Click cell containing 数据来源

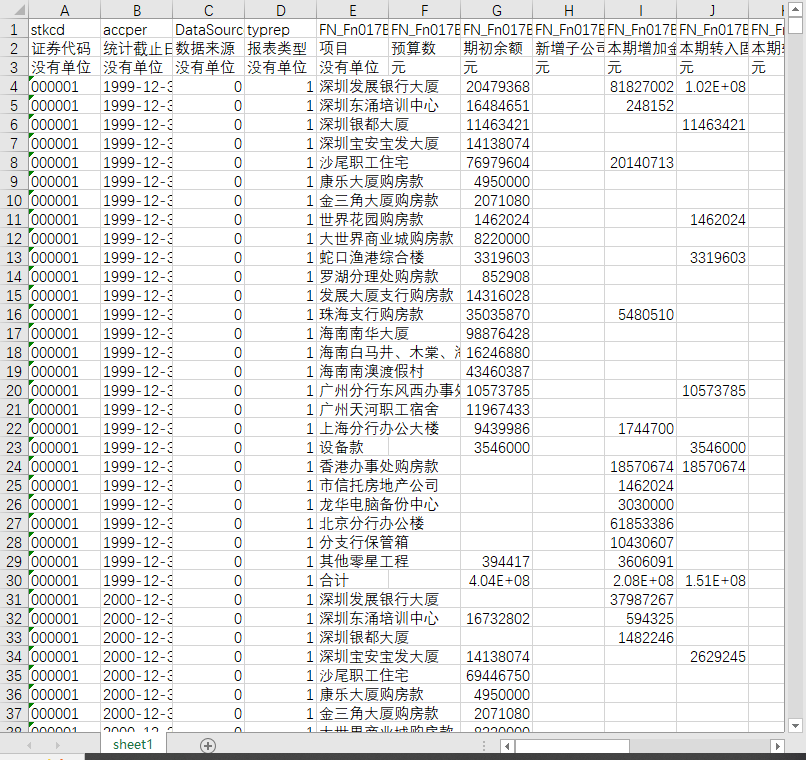[x=208, y=48]
